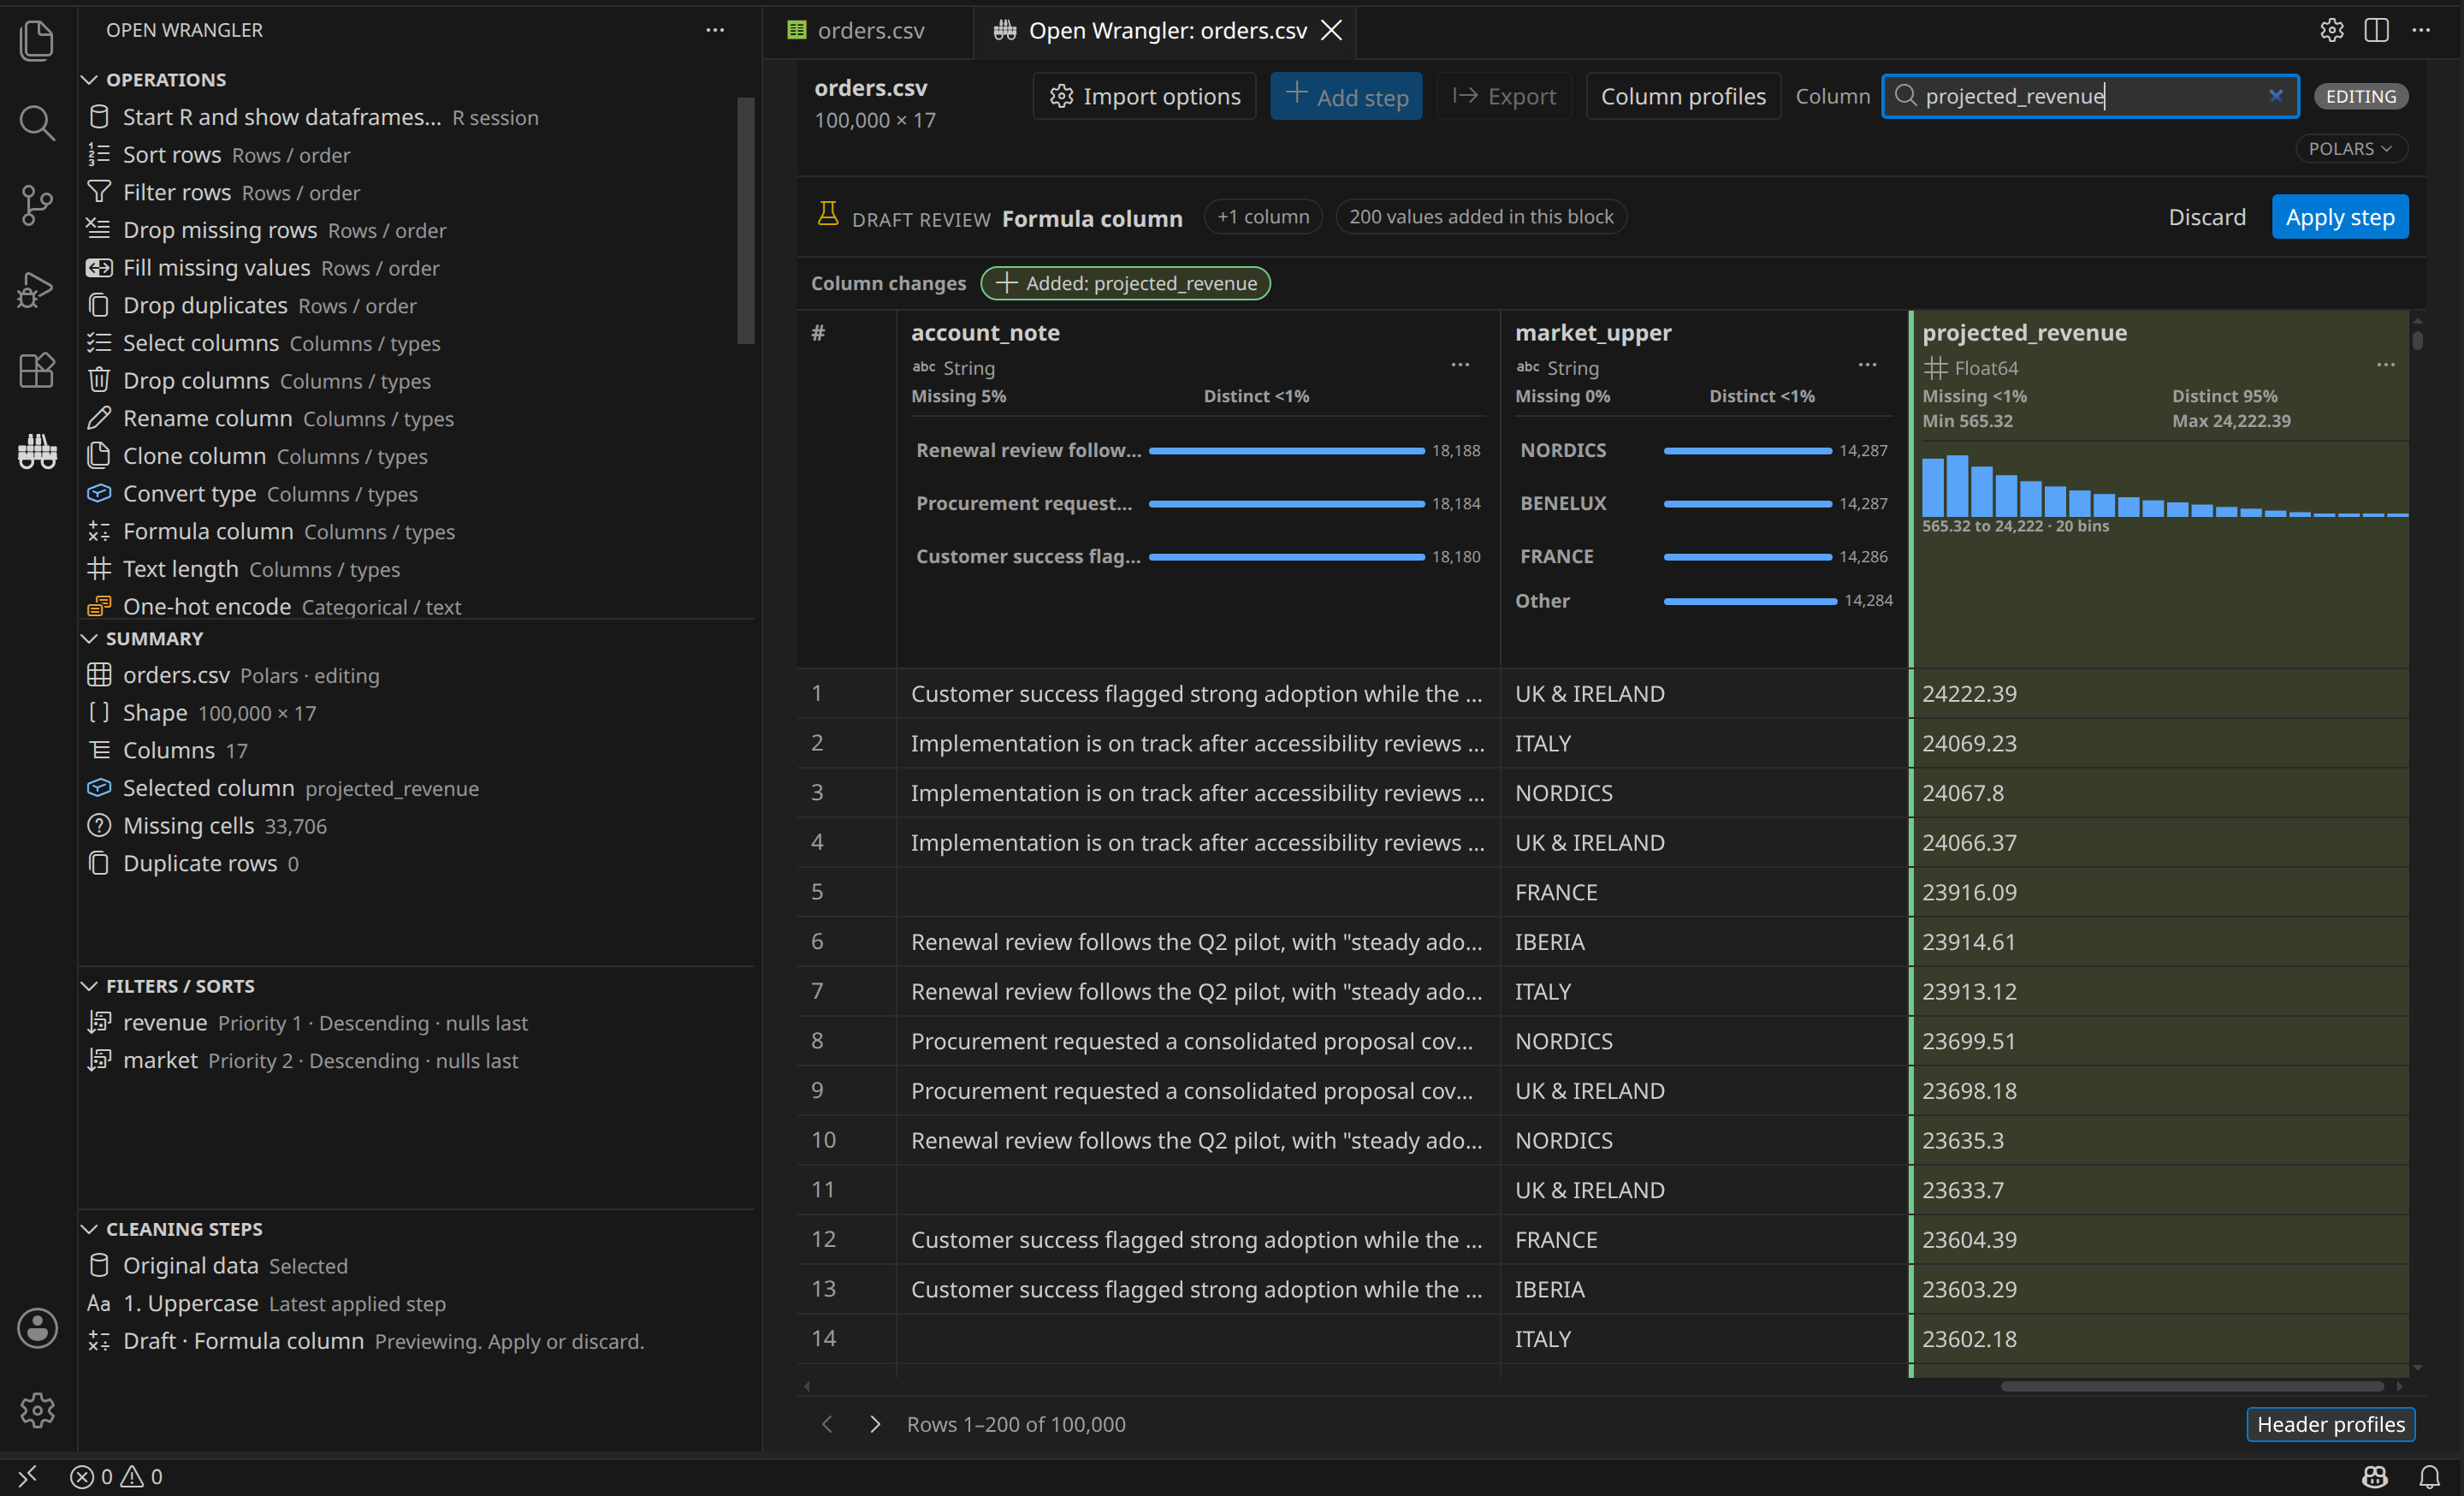This screenshot has width=2464, height=1496.
Task: Open the Explorer files icon in the activity bar
Action: click(x=37, y=40)
